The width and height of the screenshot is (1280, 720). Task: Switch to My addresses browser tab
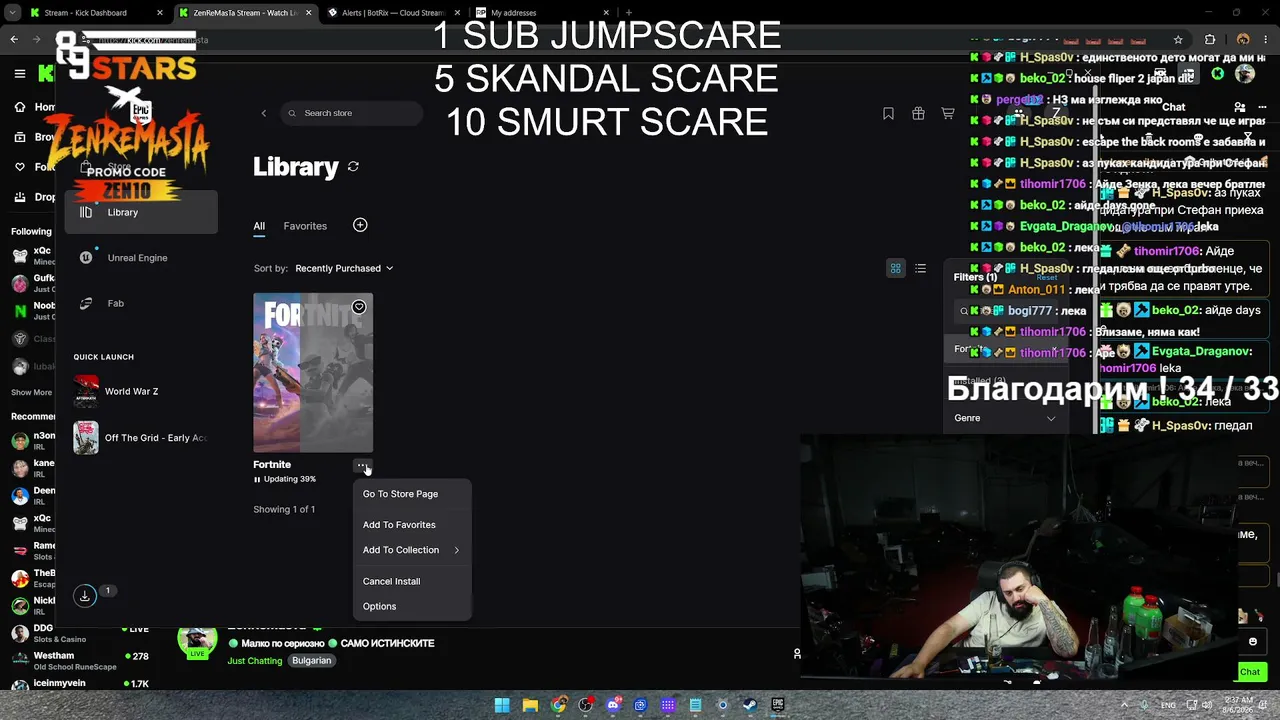click(540, 13)
